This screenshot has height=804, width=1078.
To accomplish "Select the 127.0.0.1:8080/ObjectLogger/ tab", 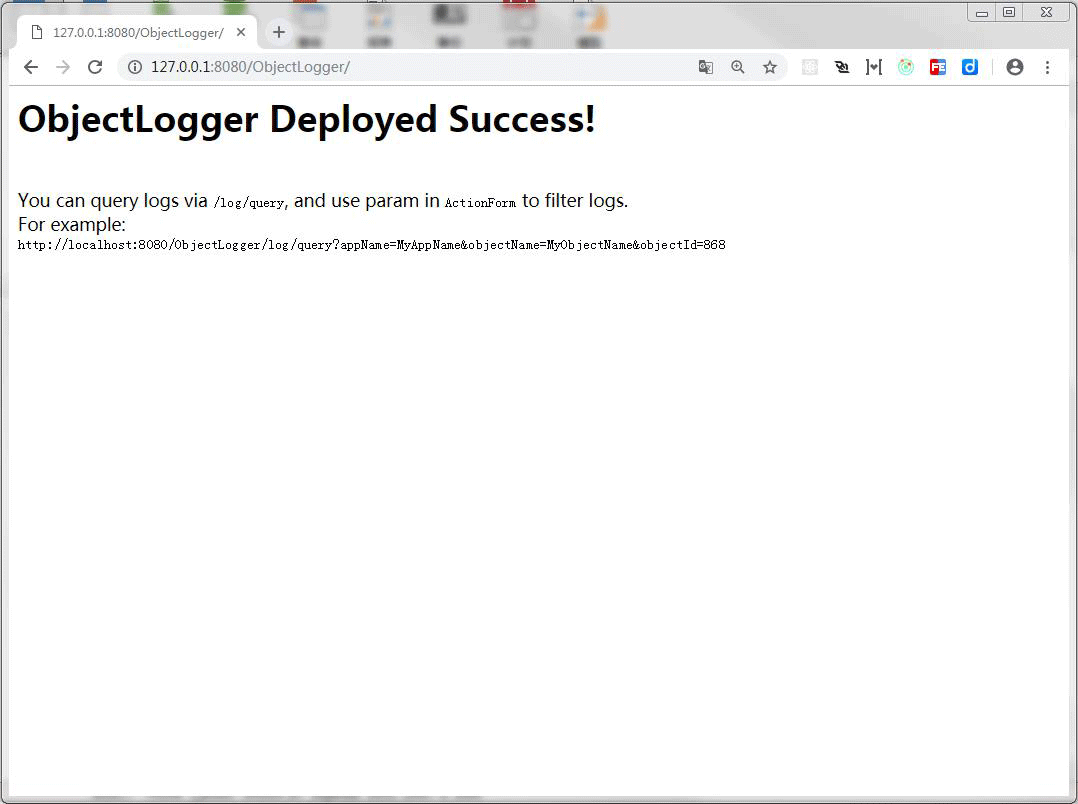I will (138, 32).
